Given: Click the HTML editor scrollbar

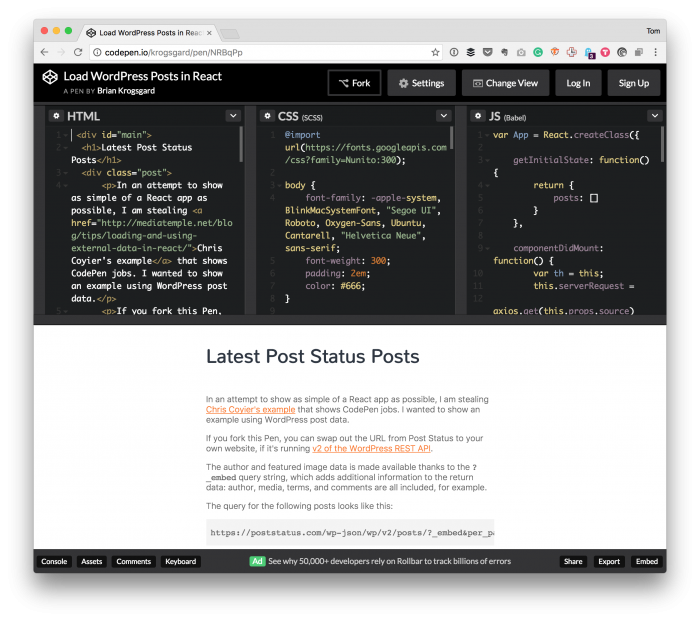Looking at the screenshot, I should tap(242, 144).
